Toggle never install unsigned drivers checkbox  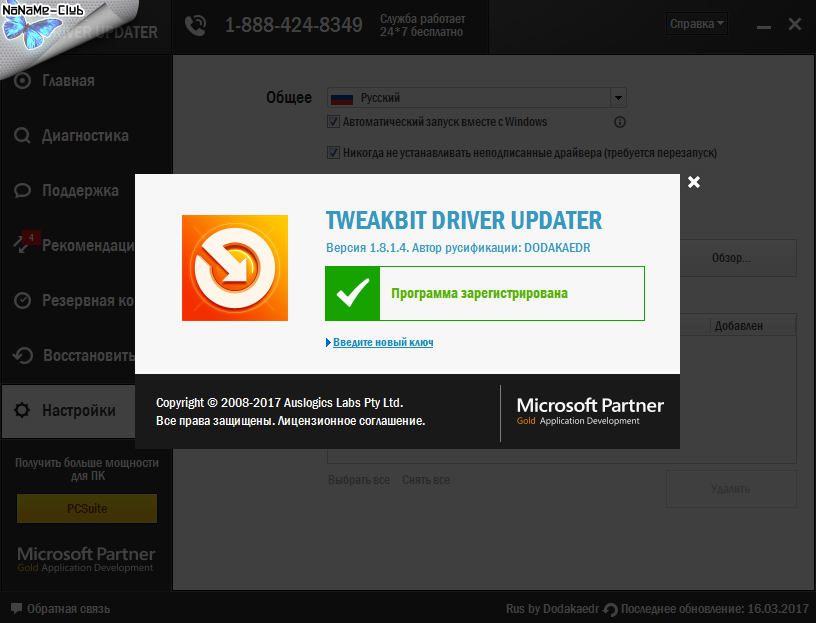[334, 153]
